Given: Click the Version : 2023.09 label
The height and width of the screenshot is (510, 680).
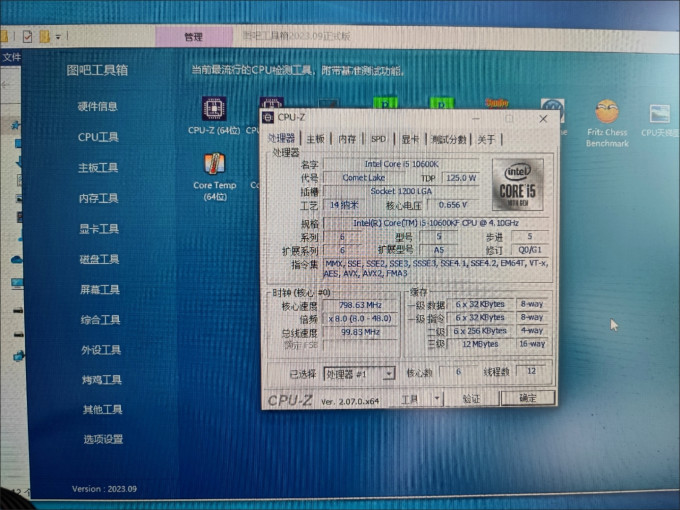Looking at the screenshot, I should coord(105,489).
